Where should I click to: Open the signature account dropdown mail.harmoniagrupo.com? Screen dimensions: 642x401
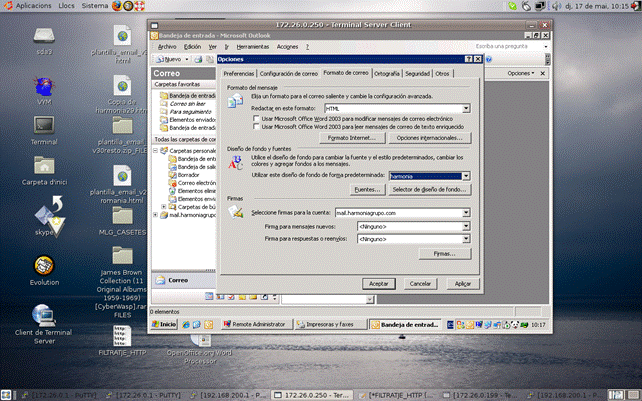466,213
